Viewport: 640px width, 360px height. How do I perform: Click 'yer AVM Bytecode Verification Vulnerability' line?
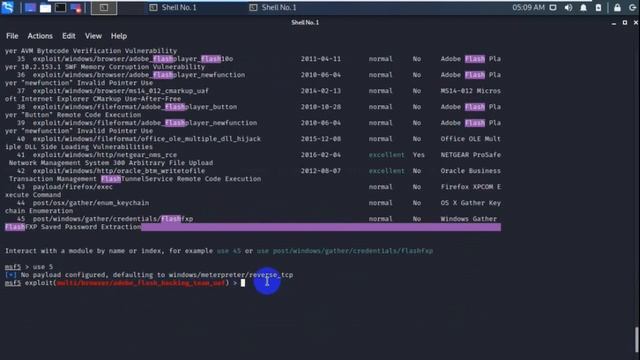tap(91, 51)
